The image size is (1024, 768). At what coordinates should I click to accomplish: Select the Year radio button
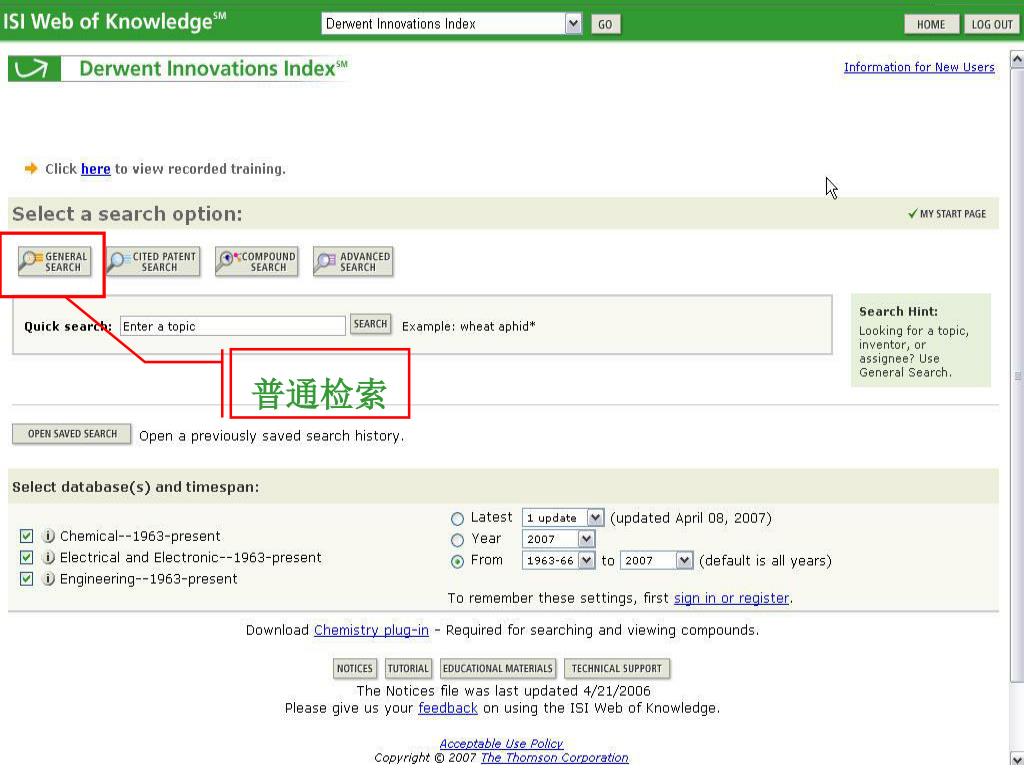[457, 540]
